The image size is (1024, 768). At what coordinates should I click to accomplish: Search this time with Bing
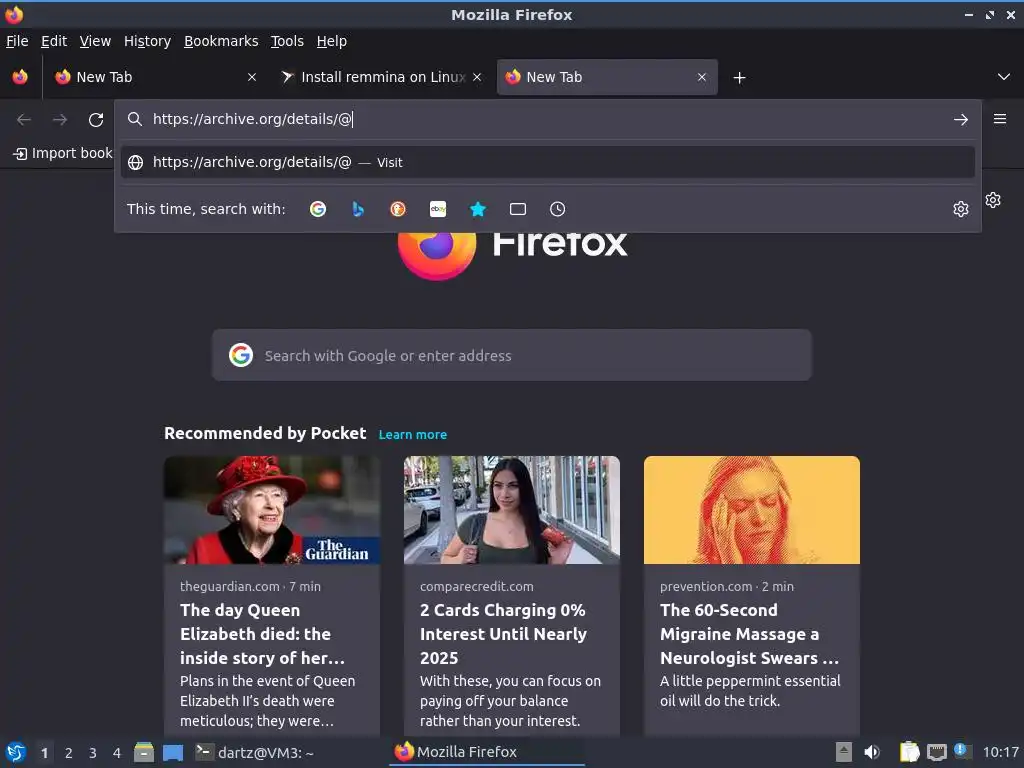358,209
